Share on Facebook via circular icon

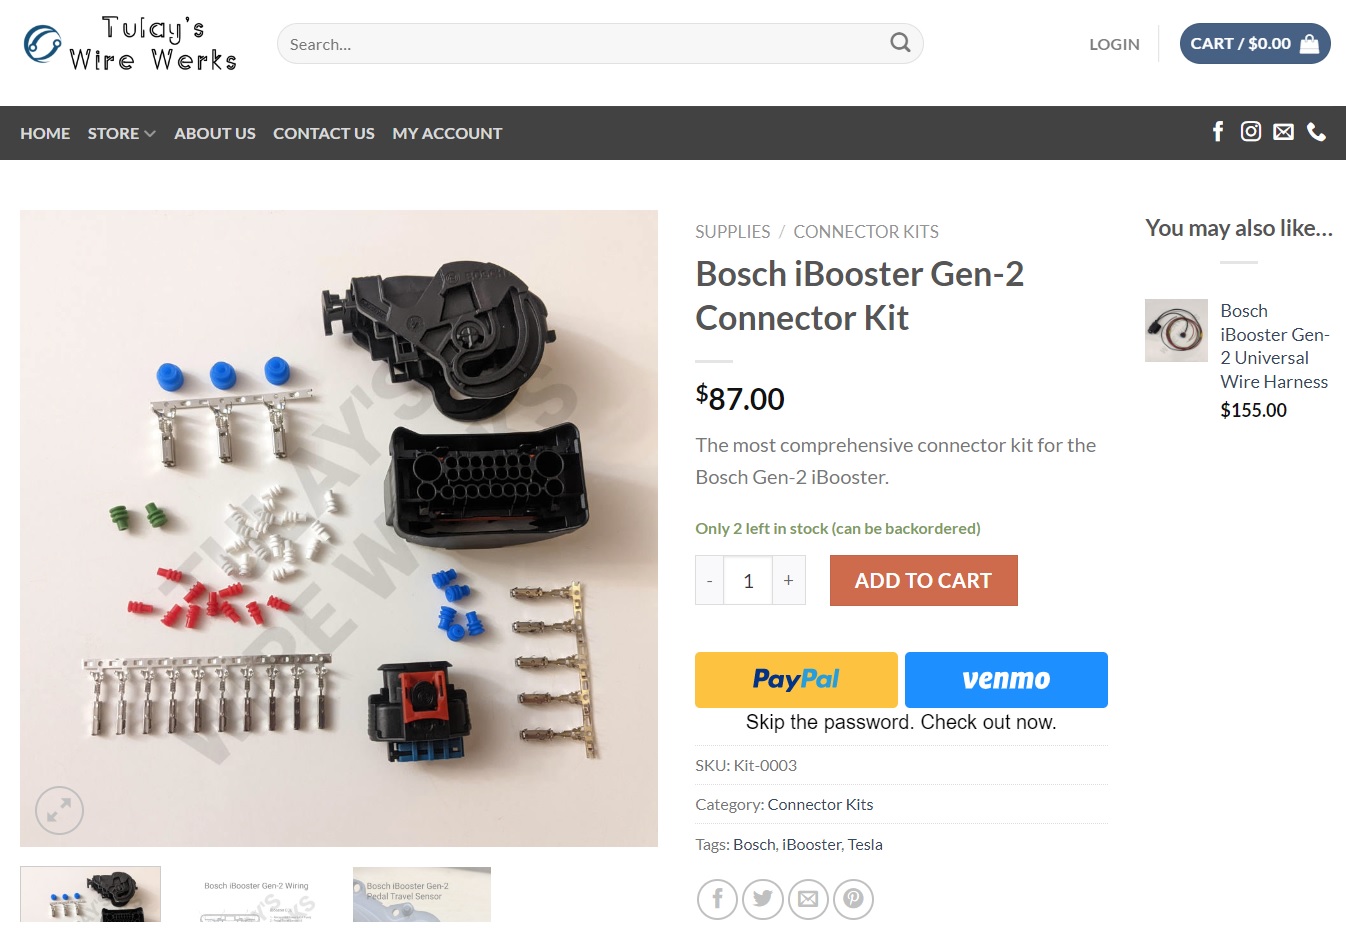tap(717, 899)
